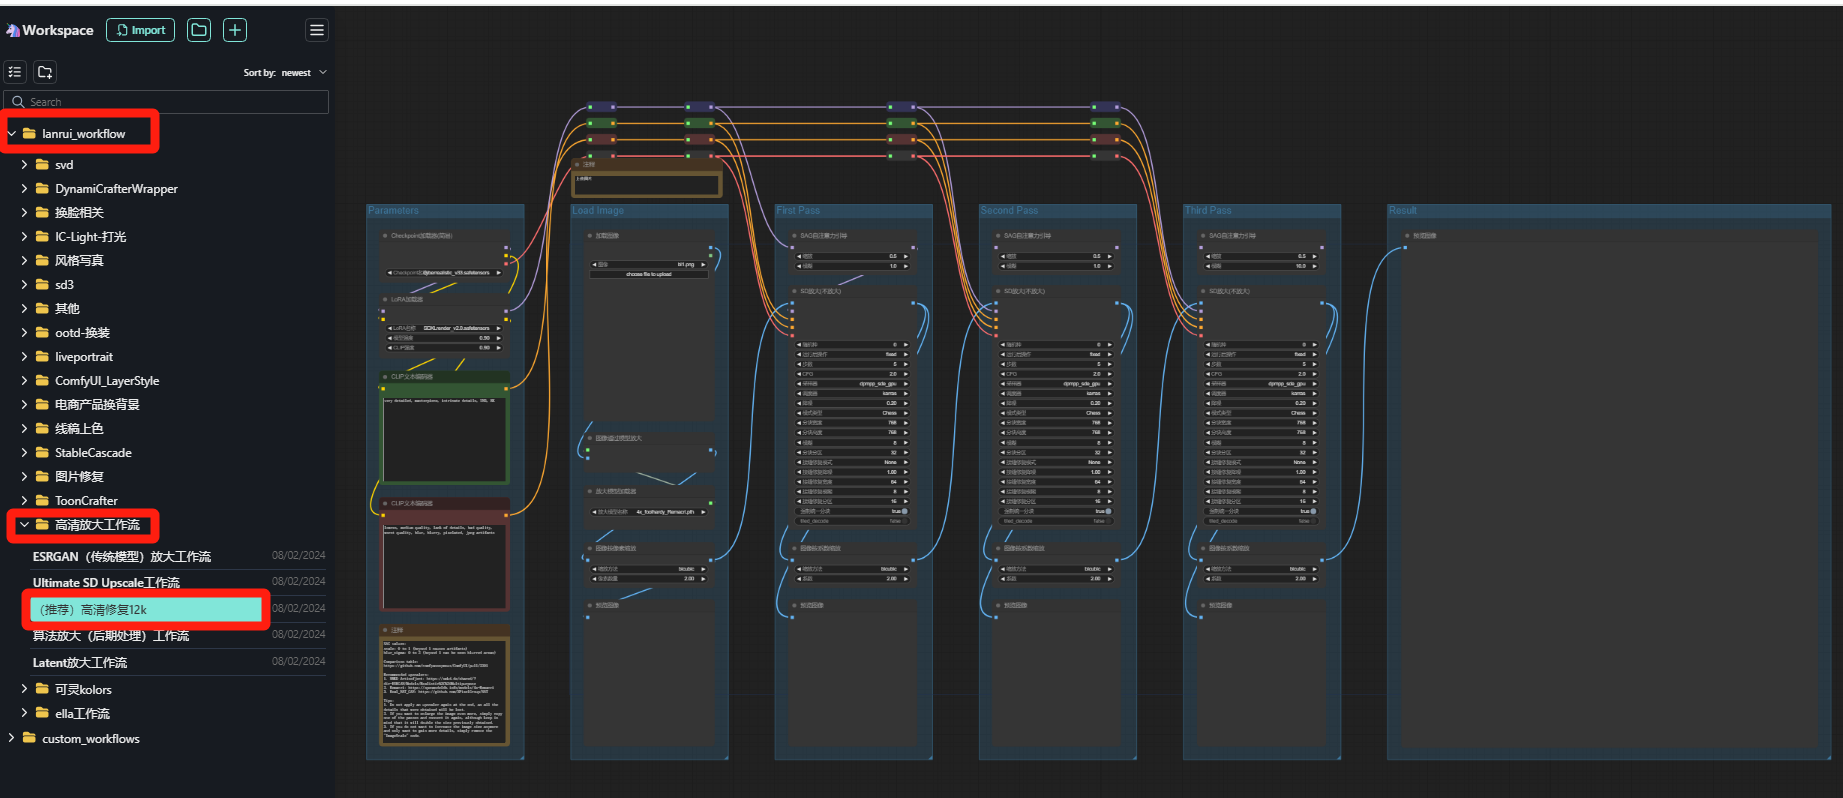Toggle the 'true' switch in Third Pass upscale node
Screen dimensions: 1843x798
click(1313, 511)
